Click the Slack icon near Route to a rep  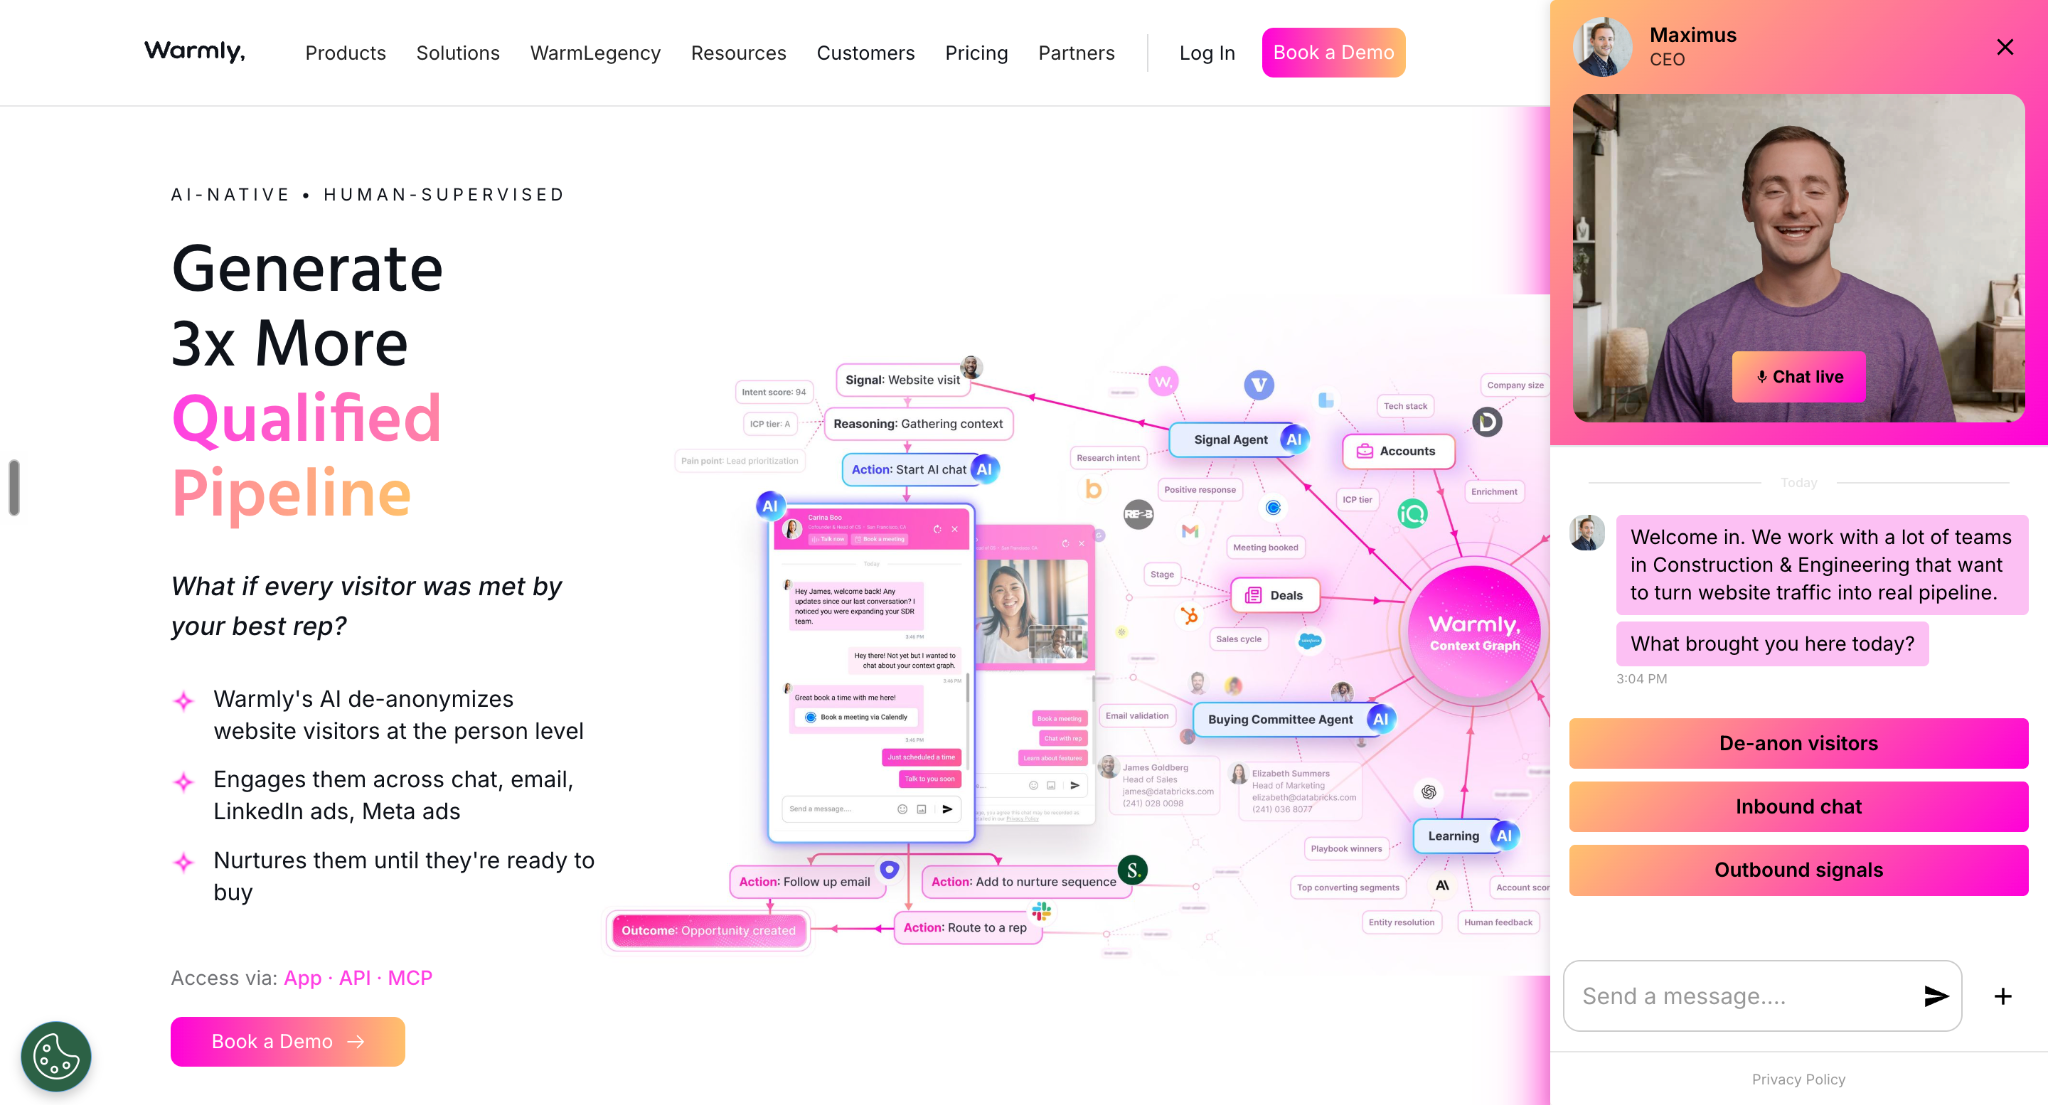1042,911
